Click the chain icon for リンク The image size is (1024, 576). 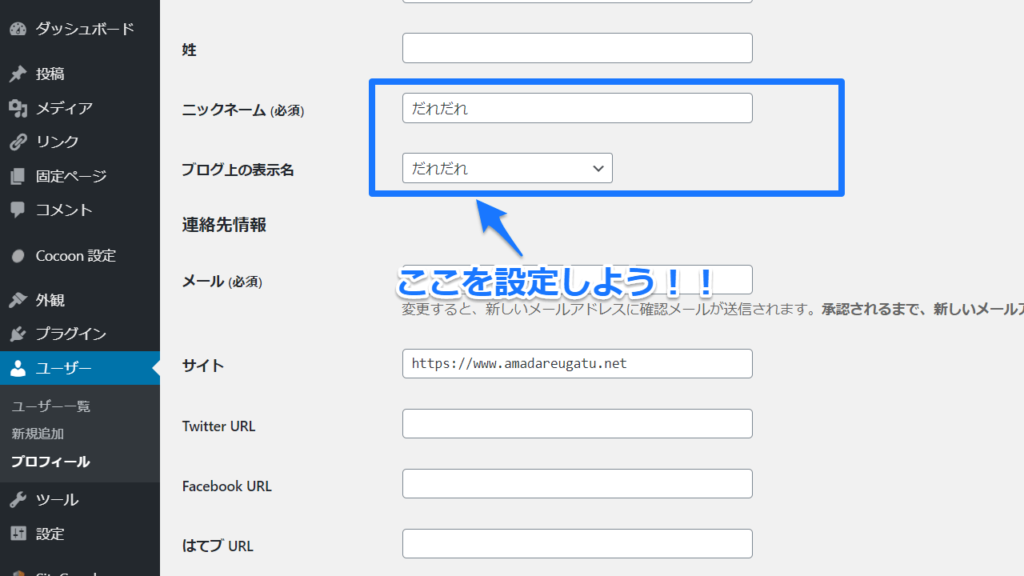(x=18, y=142)
